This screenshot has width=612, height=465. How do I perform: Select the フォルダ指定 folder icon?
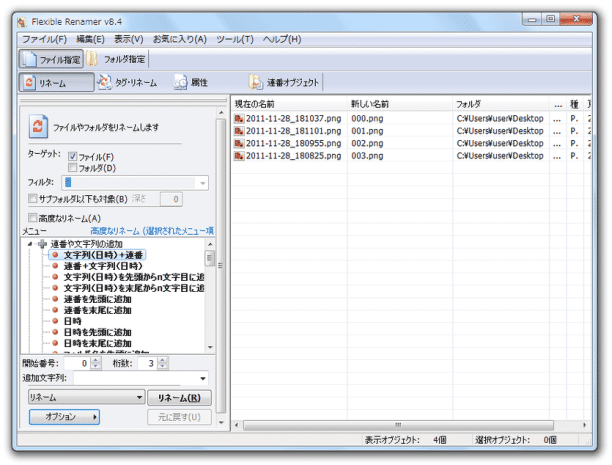coord(92,59)
